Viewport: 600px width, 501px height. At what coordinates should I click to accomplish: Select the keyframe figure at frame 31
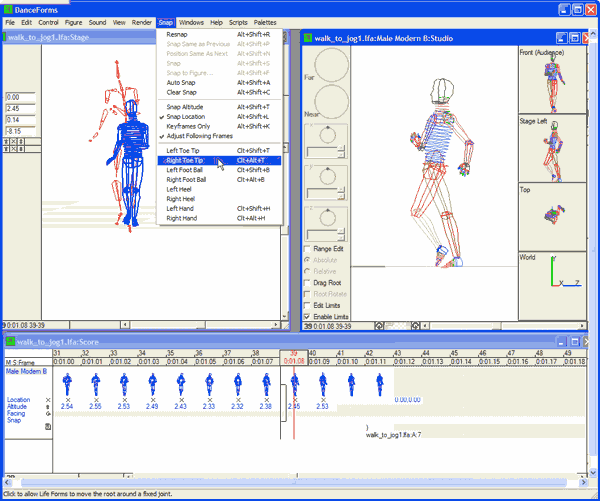tap(67, 383)
